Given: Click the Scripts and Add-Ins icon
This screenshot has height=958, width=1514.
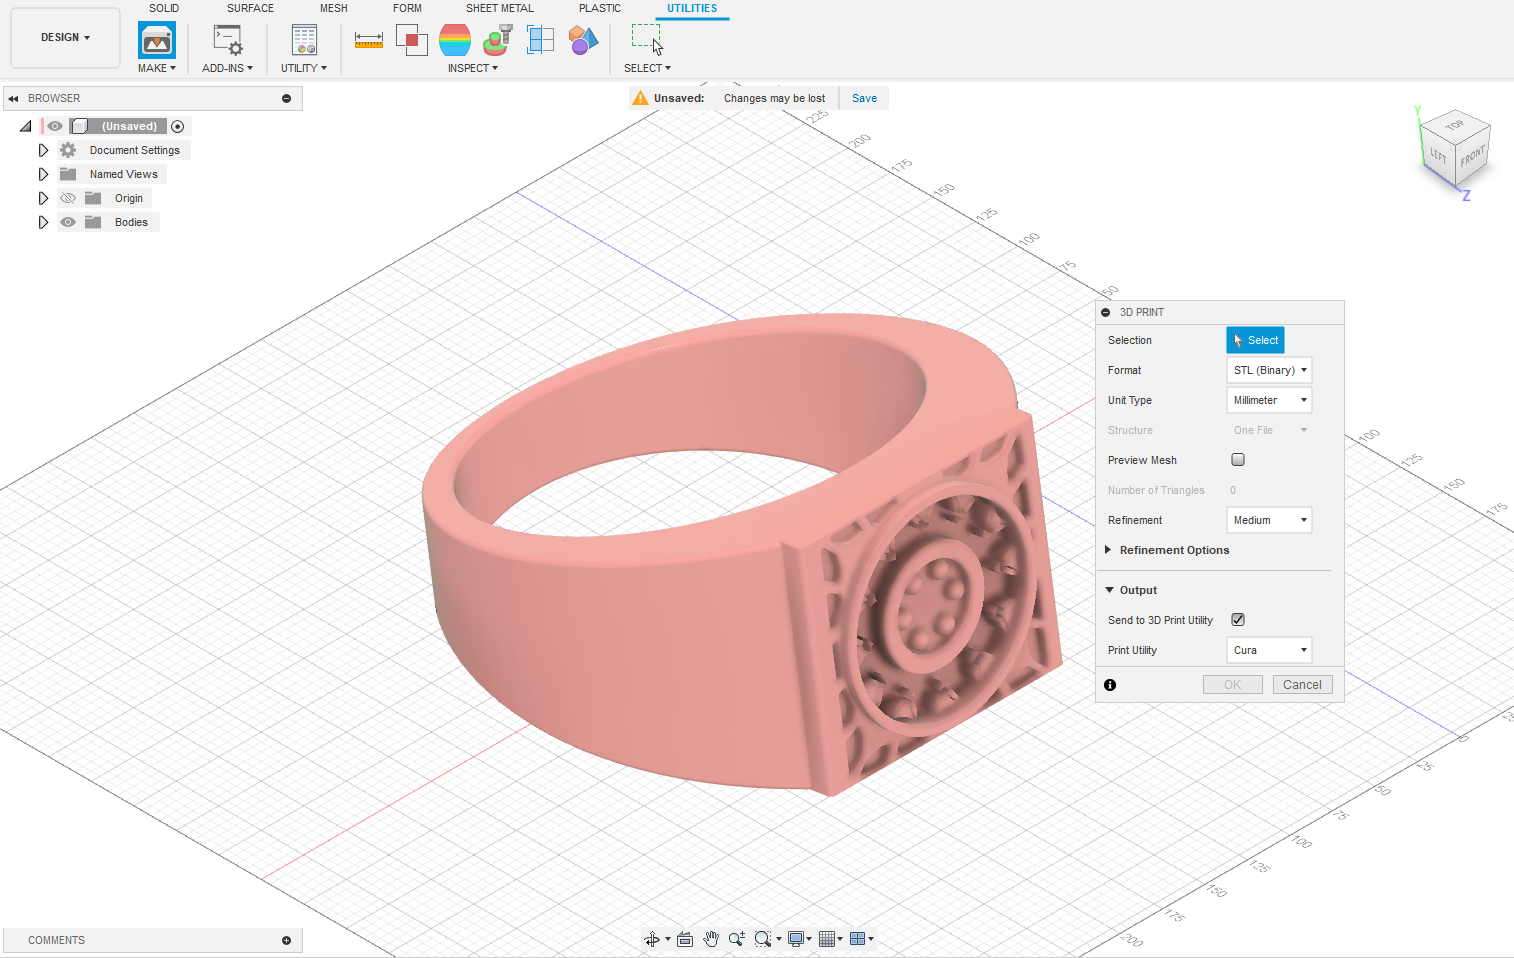Looking at the screenshot, I should pyautogui.click(x=226, y=40).
